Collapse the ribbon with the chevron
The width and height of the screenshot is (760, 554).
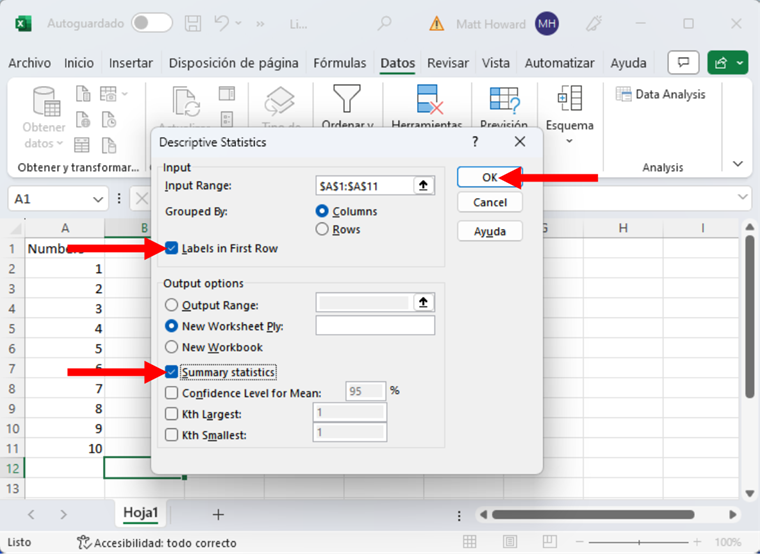(738, 163)
